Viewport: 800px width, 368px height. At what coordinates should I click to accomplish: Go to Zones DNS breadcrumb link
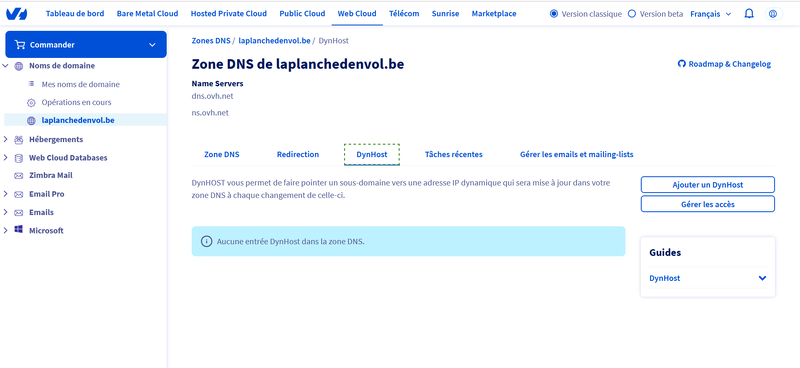[211, 40]
